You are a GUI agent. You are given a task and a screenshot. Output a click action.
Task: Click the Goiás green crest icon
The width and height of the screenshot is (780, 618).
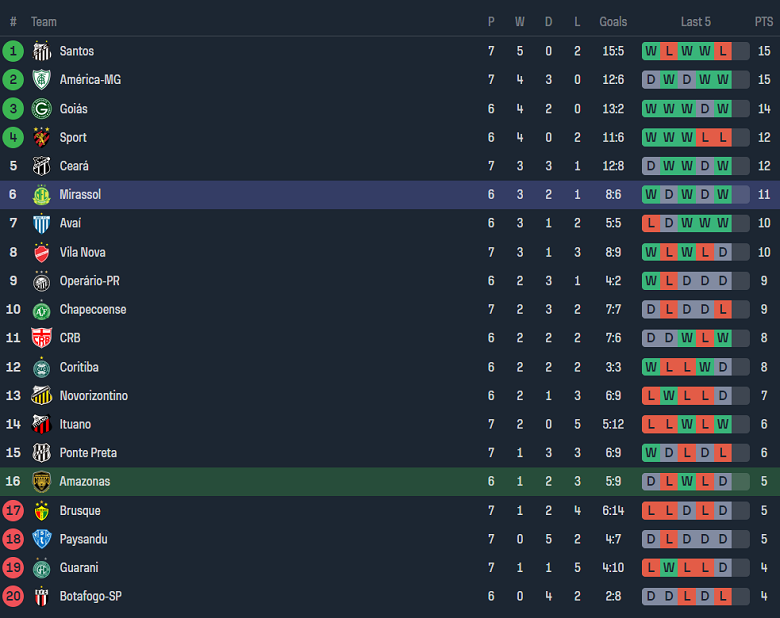(x=41, y=109)
